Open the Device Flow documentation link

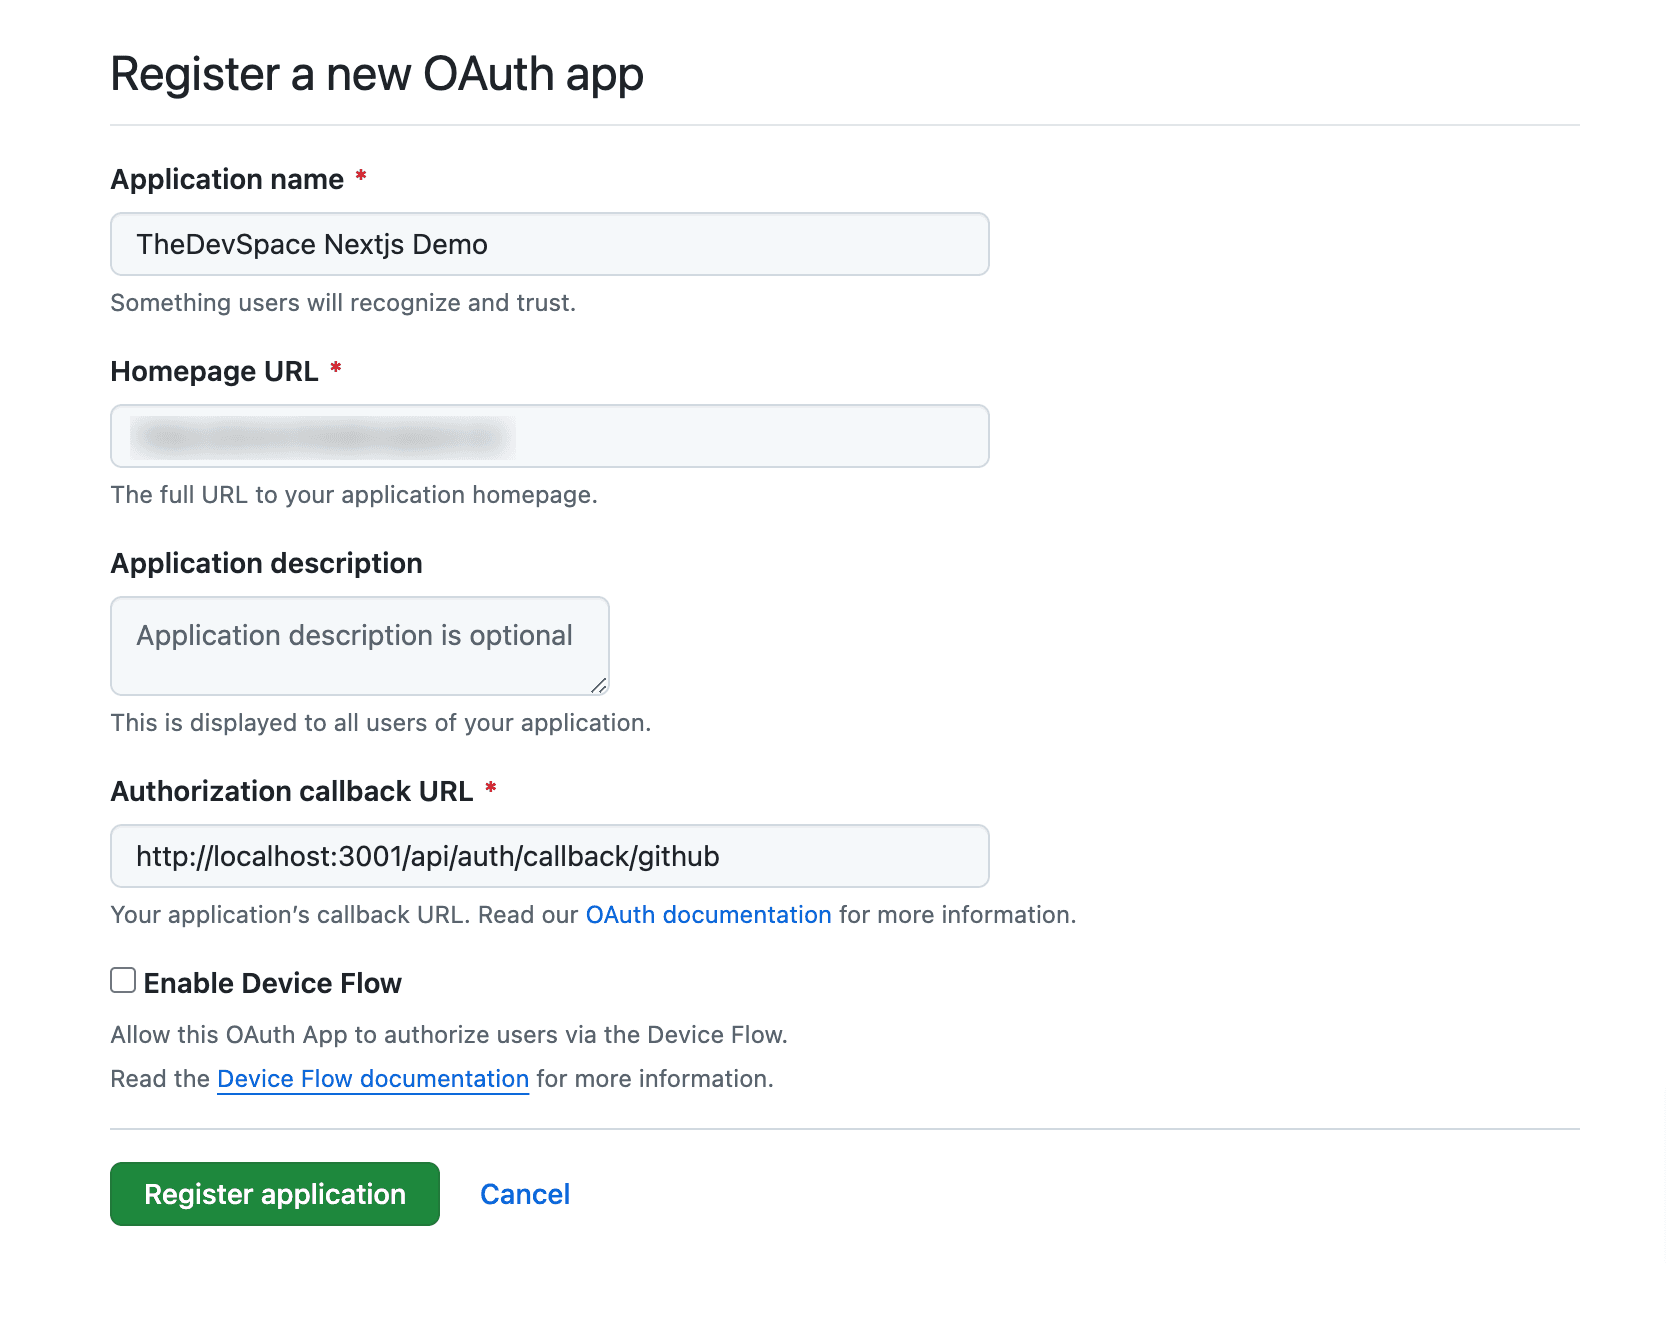tap(372, 1078)
